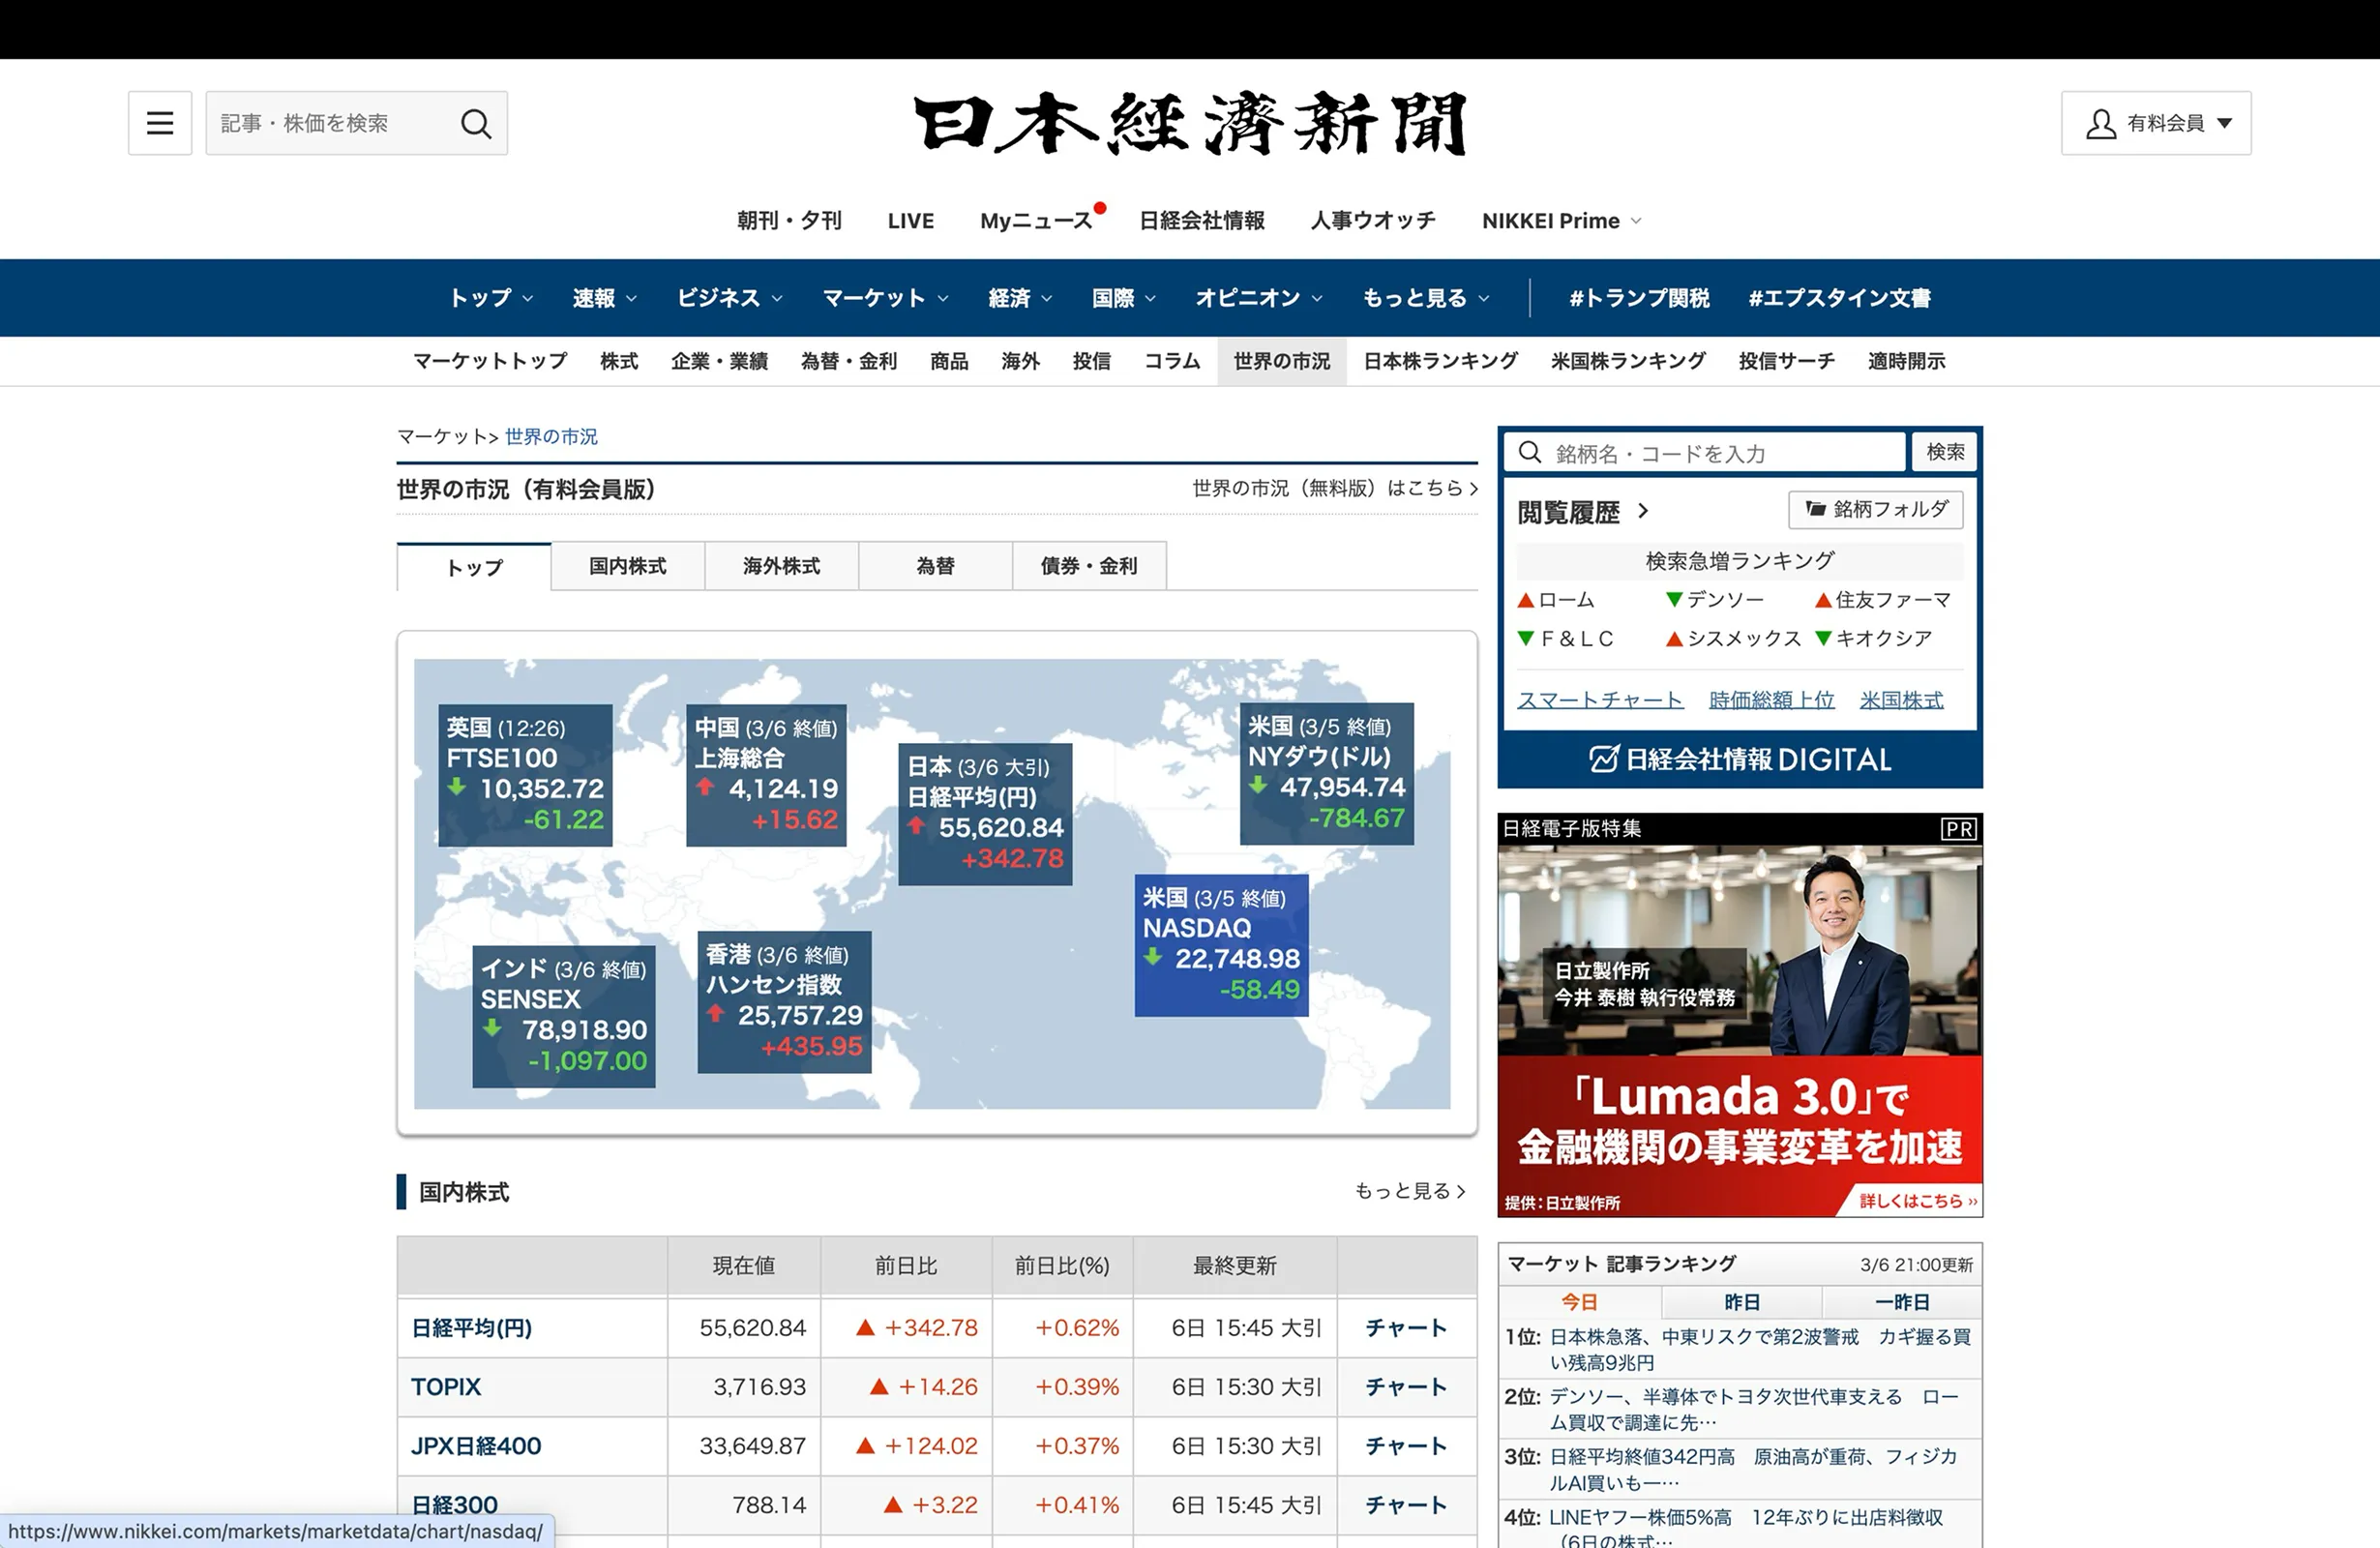The width and height of the screenshot is (2380, 1548).
Task: Click the 世界の市況 breadcrumb link
Action: point(551,437)
